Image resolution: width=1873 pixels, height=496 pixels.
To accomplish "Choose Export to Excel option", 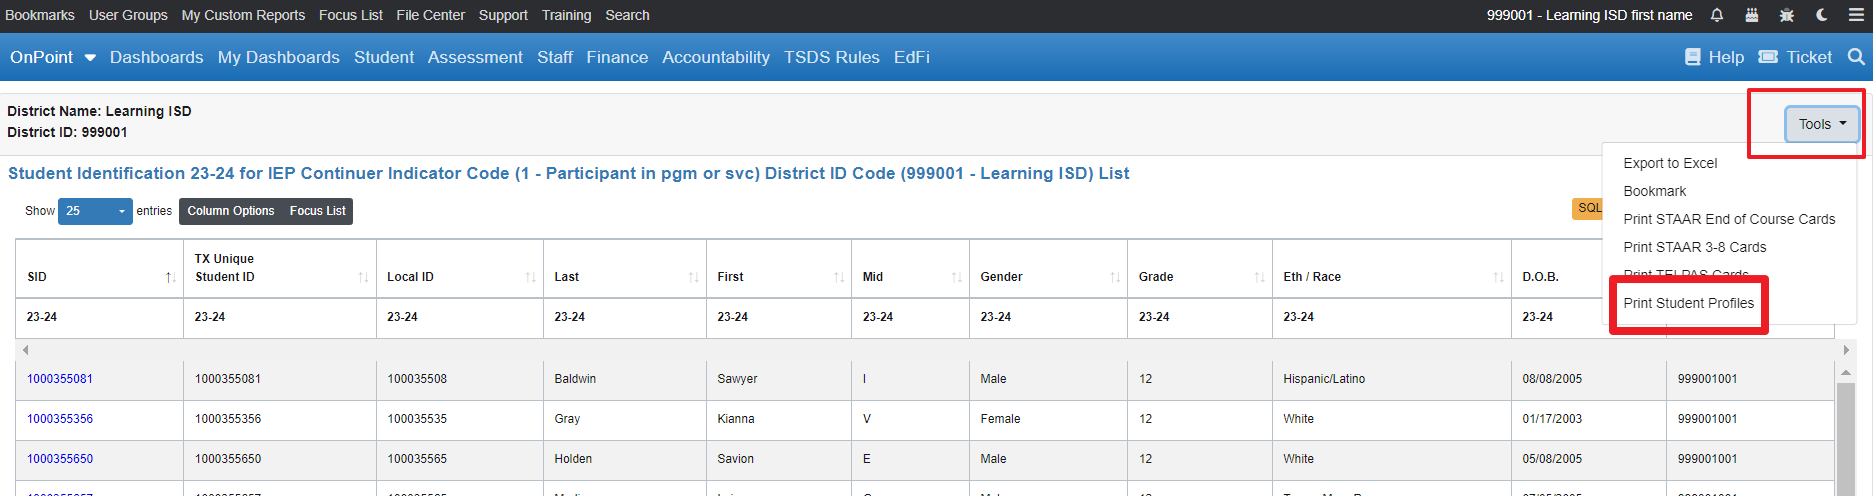I will pyautogui.click(x=1670, y=163).
